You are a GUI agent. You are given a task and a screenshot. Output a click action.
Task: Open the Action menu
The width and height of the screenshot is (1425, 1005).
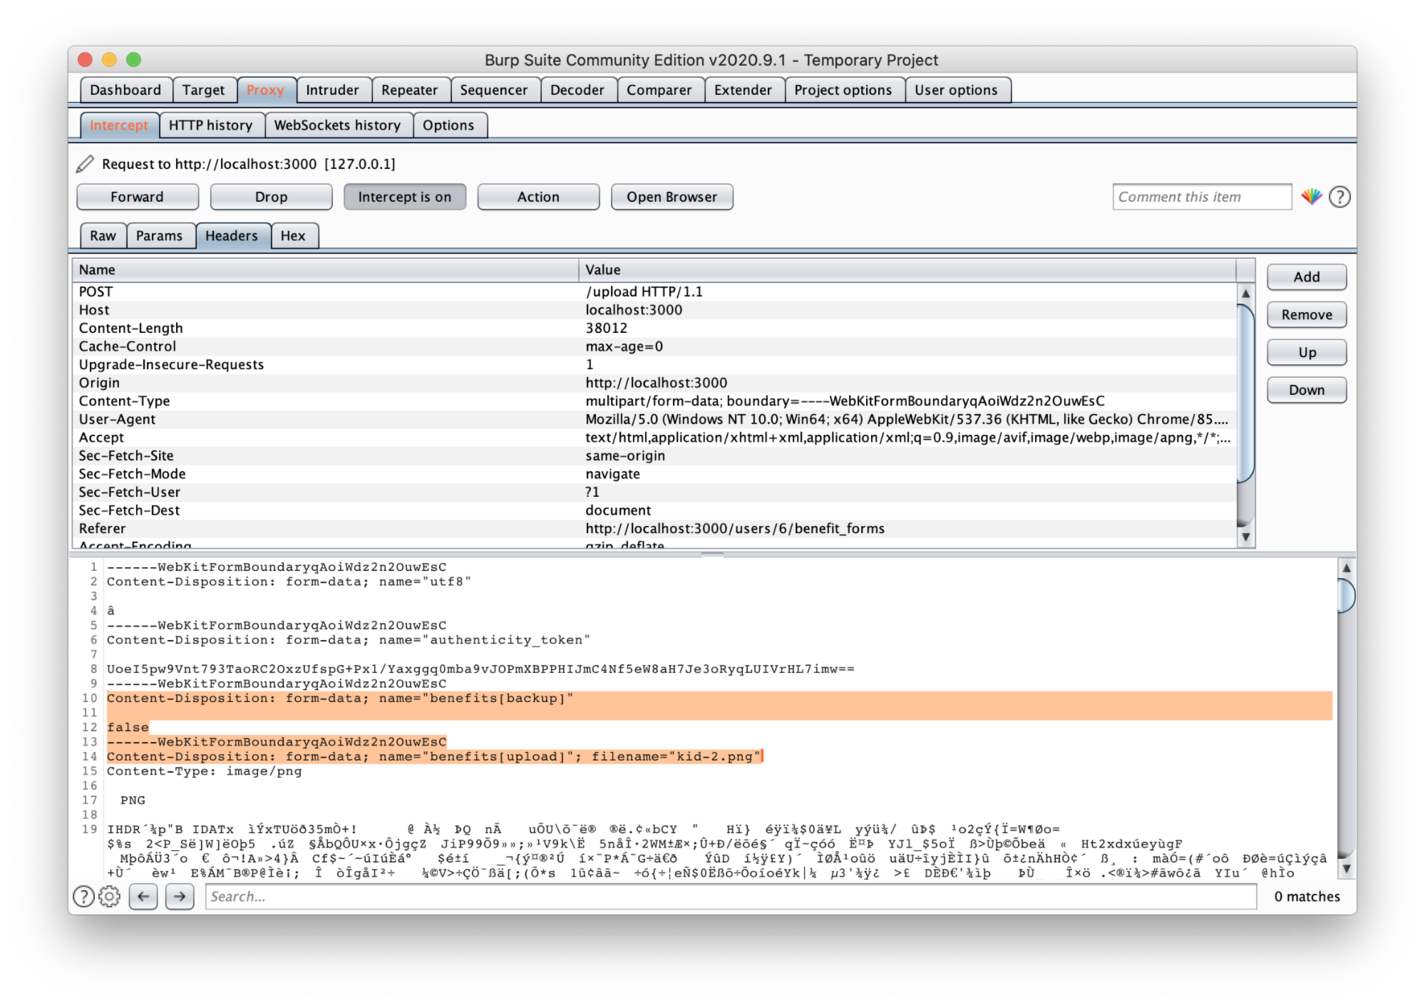pyautogui.click(x=538, y=197)
